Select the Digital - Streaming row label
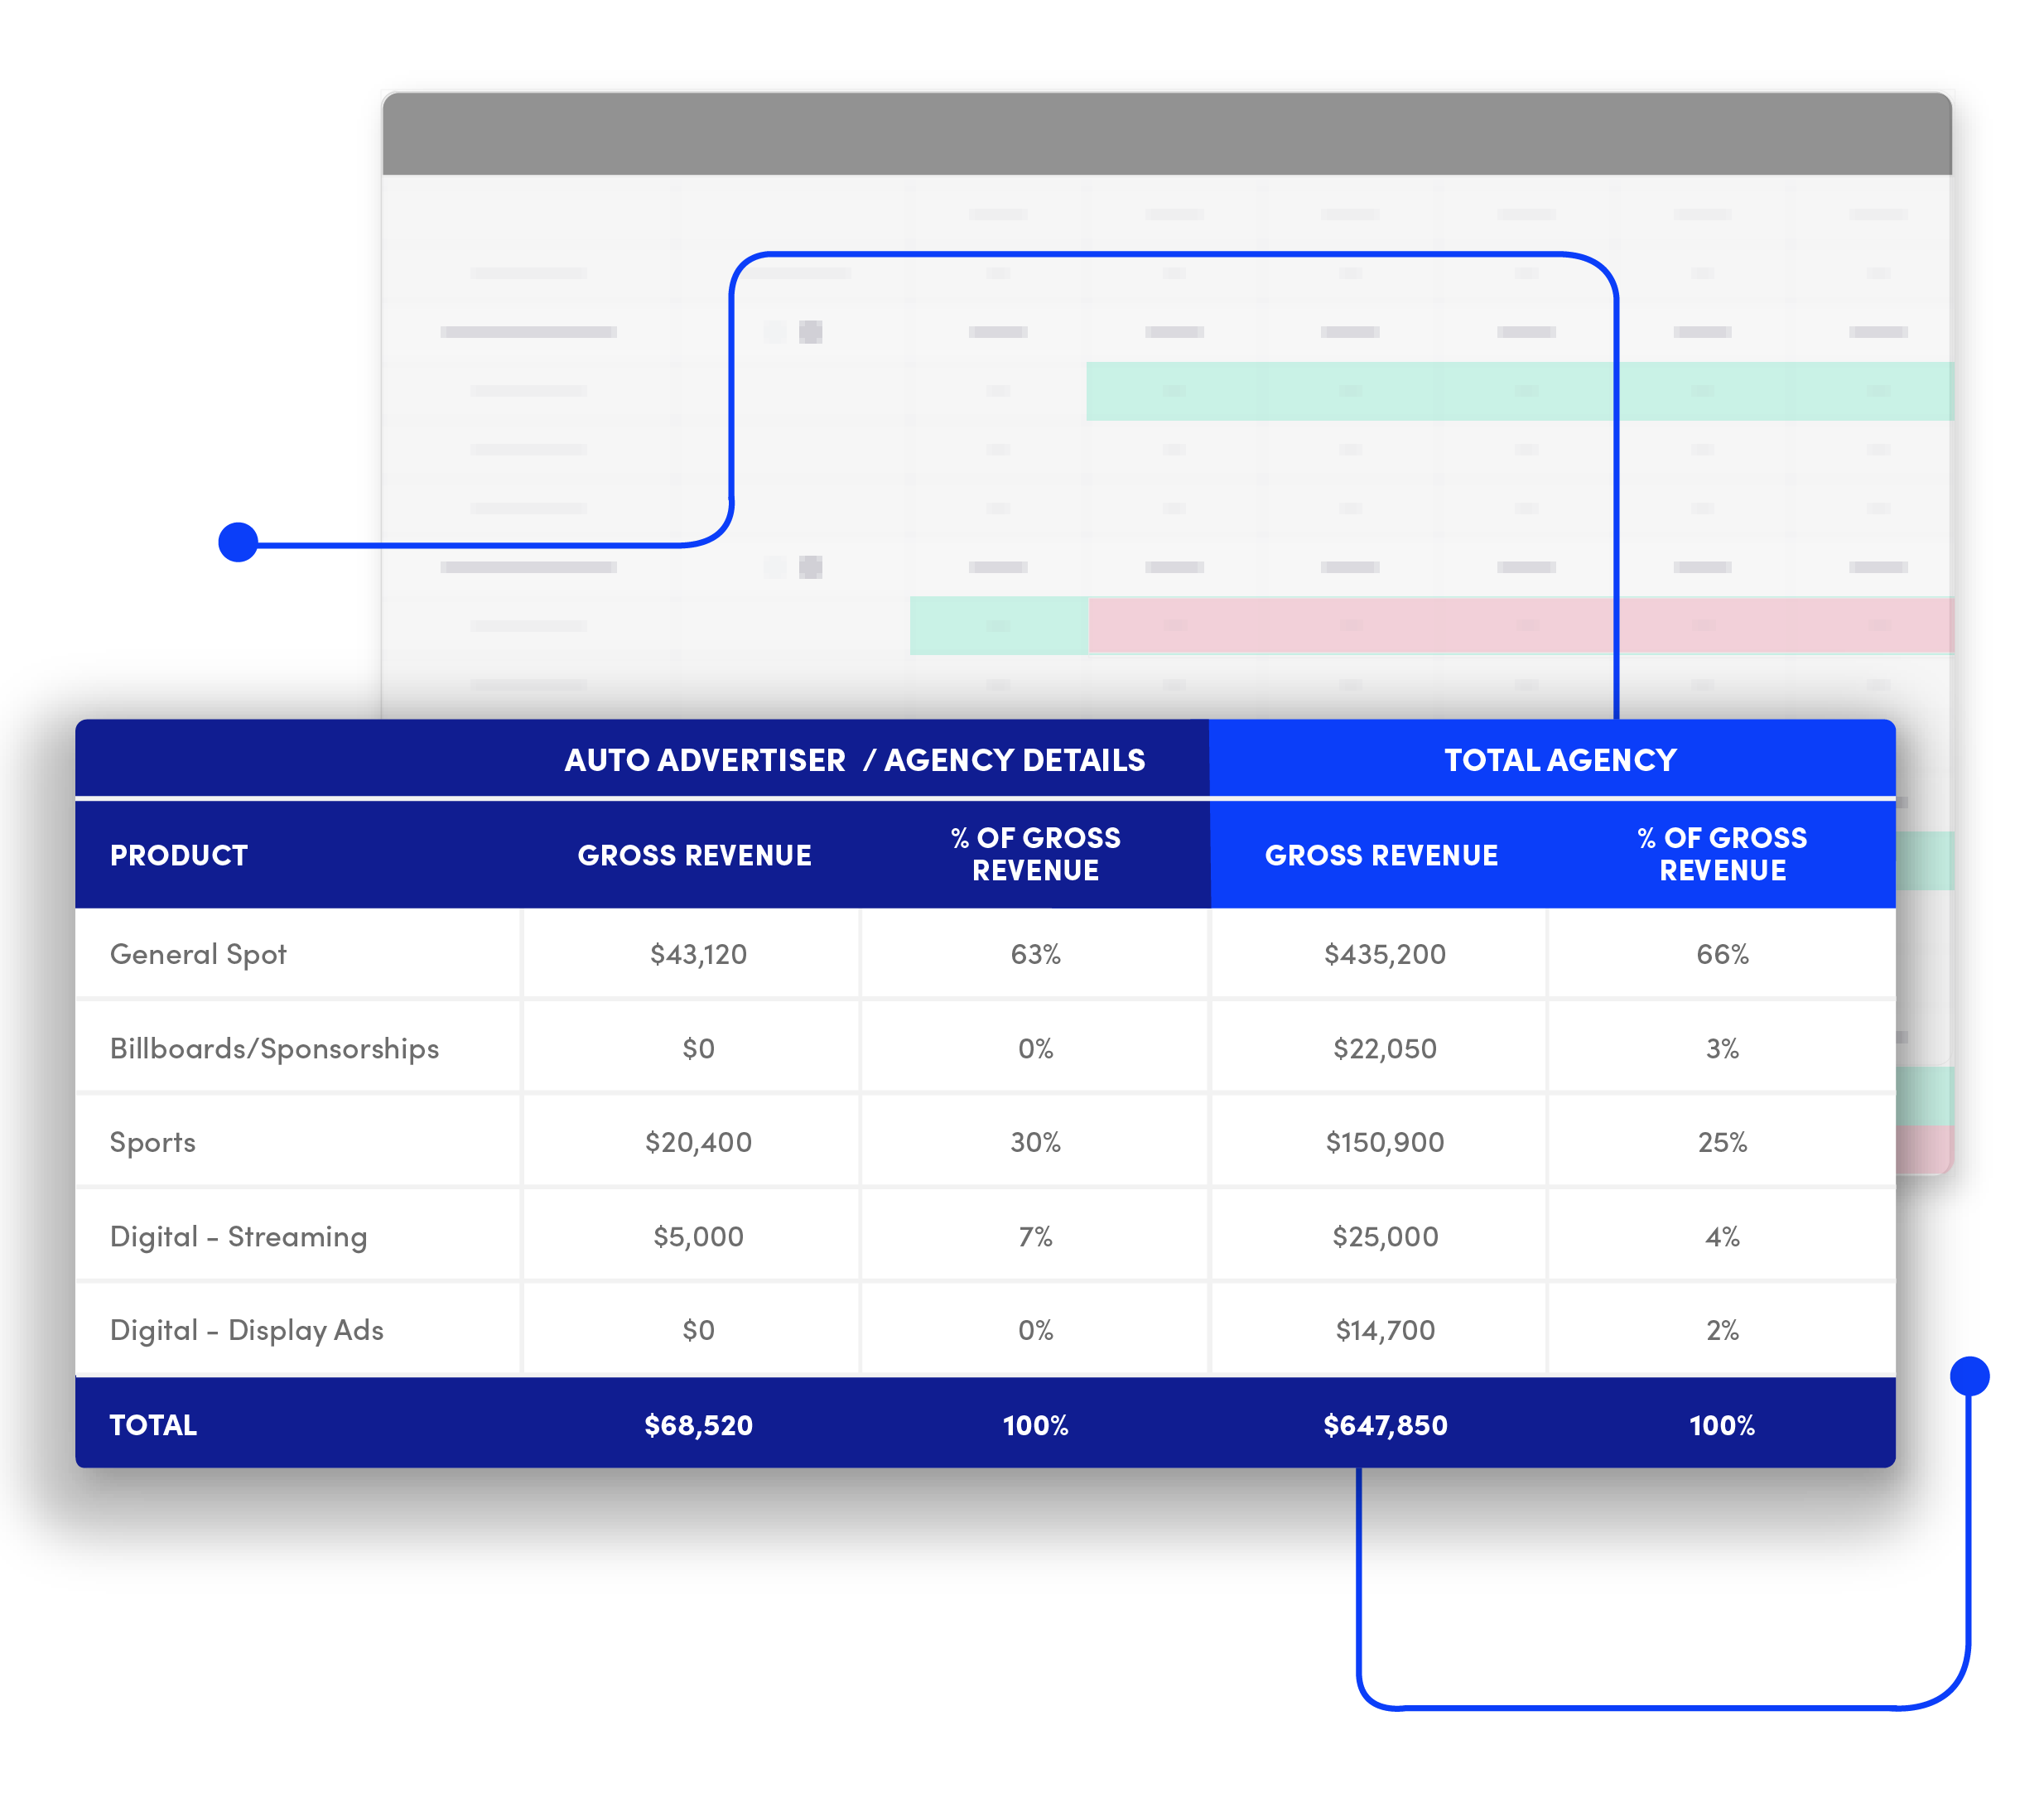The width and height of the screenshot is (2044, 1817). click(238, 1237)
